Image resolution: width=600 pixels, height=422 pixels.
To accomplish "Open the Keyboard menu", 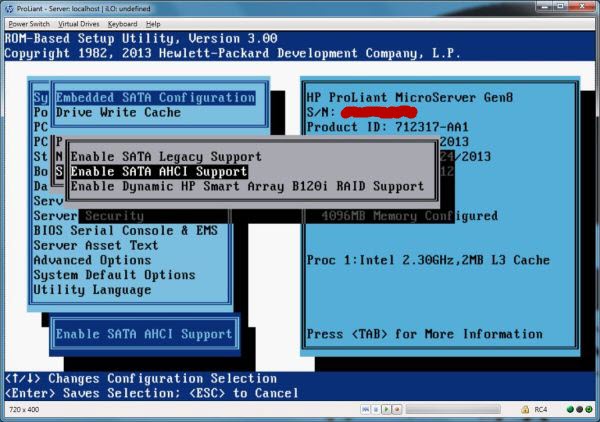I will coord(122,24).
